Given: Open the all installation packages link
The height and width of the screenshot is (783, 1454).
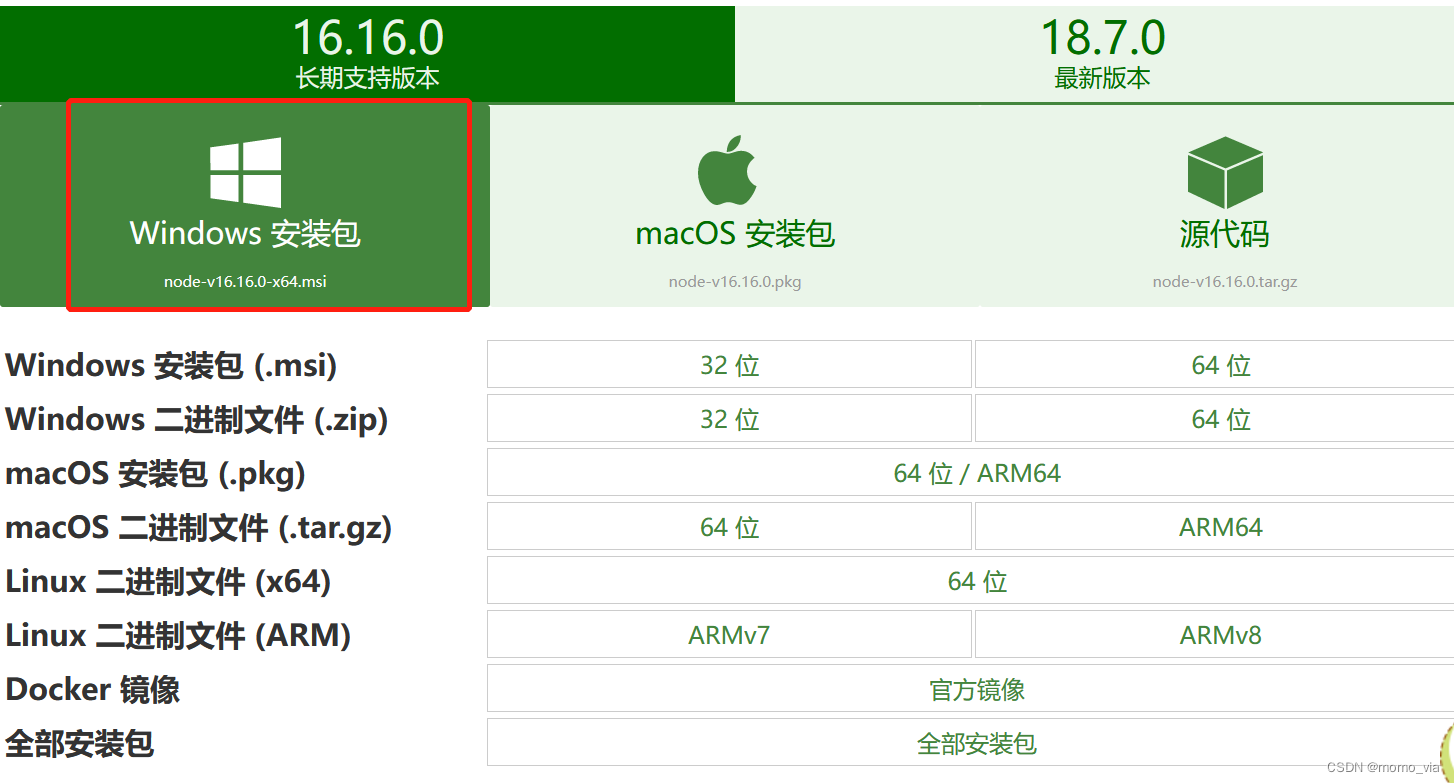Looking at the screenshot, I should [x=976, y=743].
